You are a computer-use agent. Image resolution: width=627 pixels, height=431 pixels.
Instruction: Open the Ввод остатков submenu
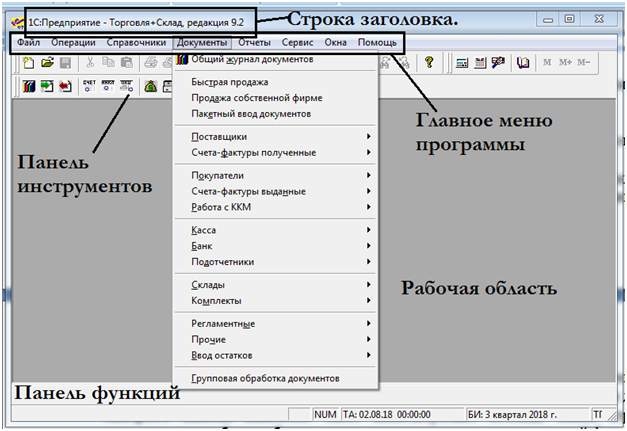(x=276, y=355)
